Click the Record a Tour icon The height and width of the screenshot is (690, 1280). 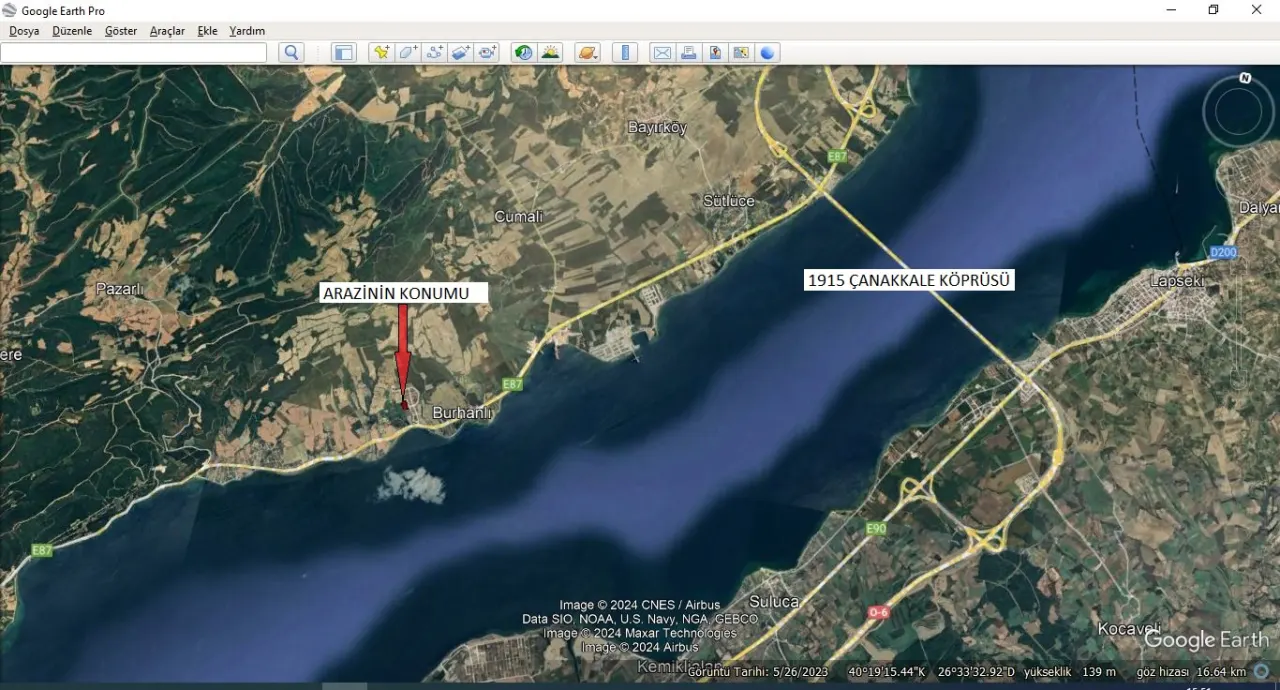pyautogui.click(x=487, y=53)
